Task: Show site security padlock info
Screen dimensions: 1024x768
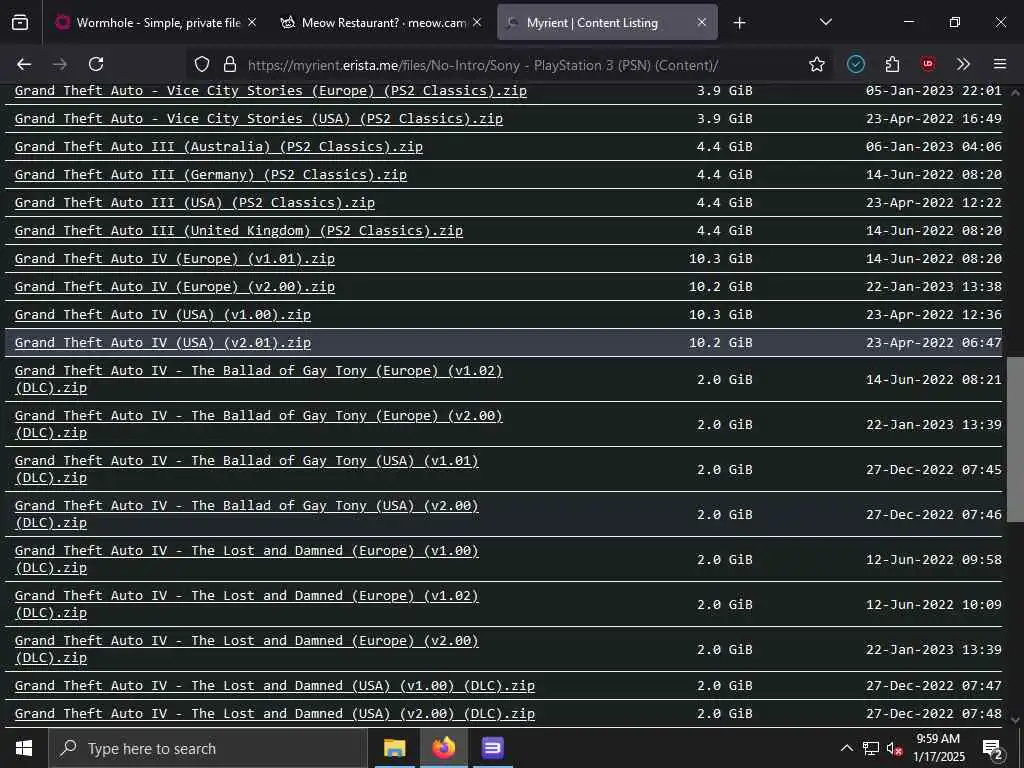Action: [229, 64]
